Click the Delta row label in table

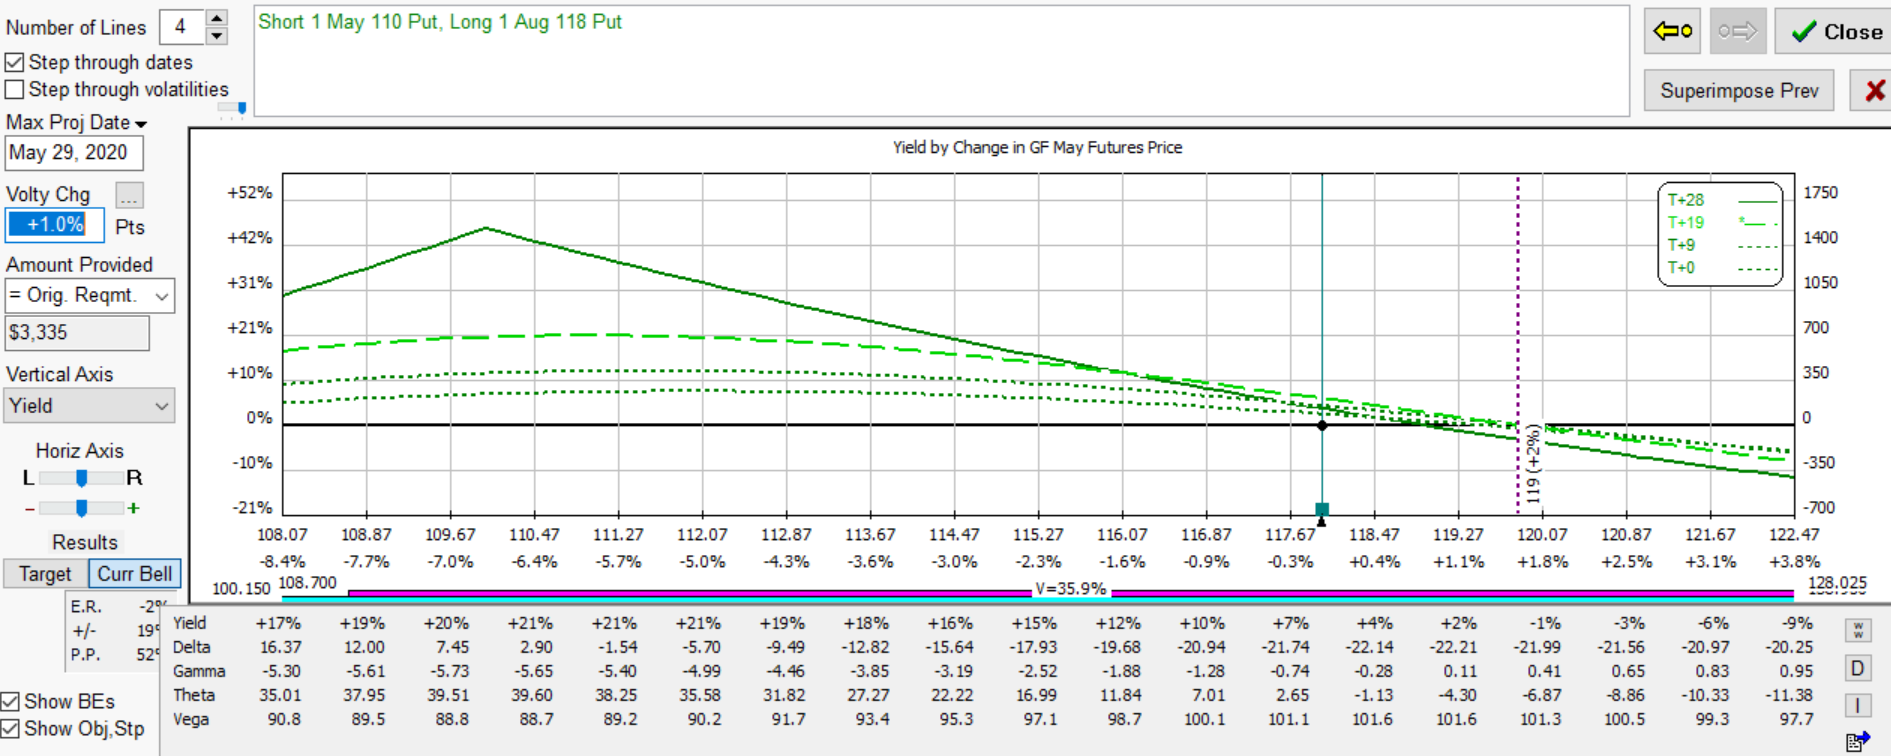[192, 647]
